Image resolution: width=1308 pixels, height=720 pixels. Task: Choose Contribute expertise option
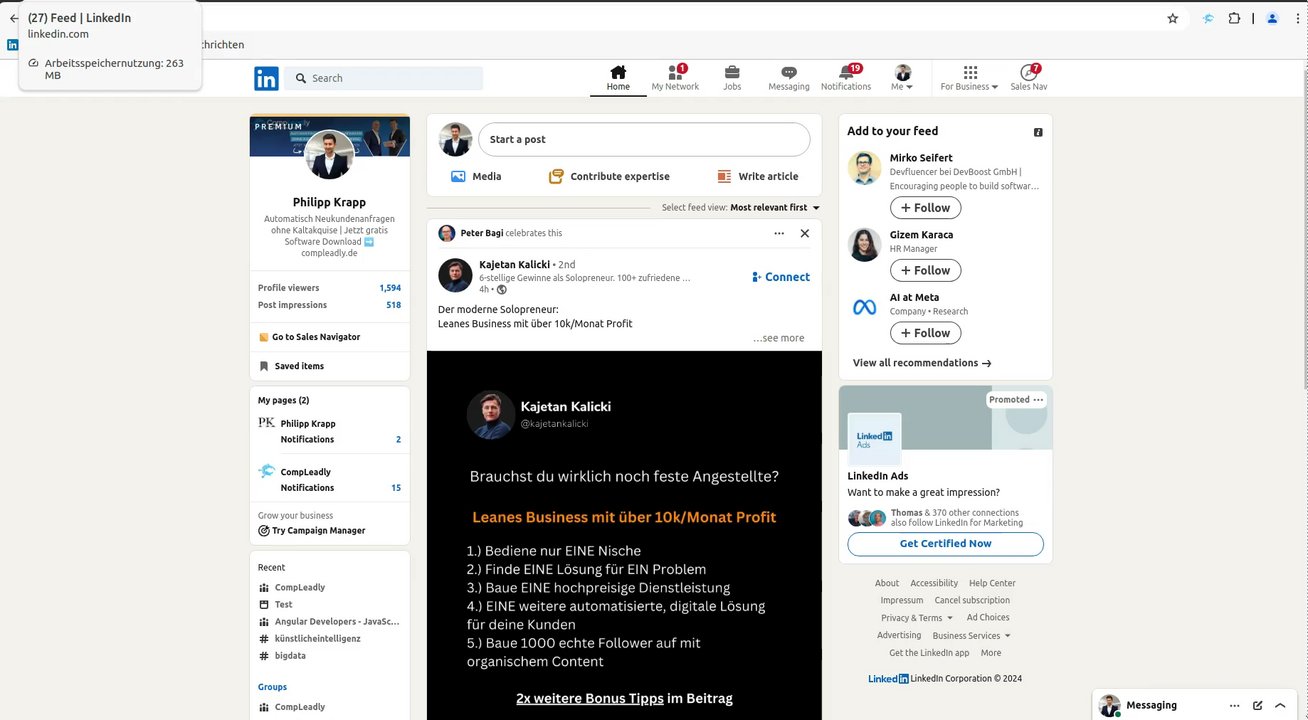pos(609,176)
